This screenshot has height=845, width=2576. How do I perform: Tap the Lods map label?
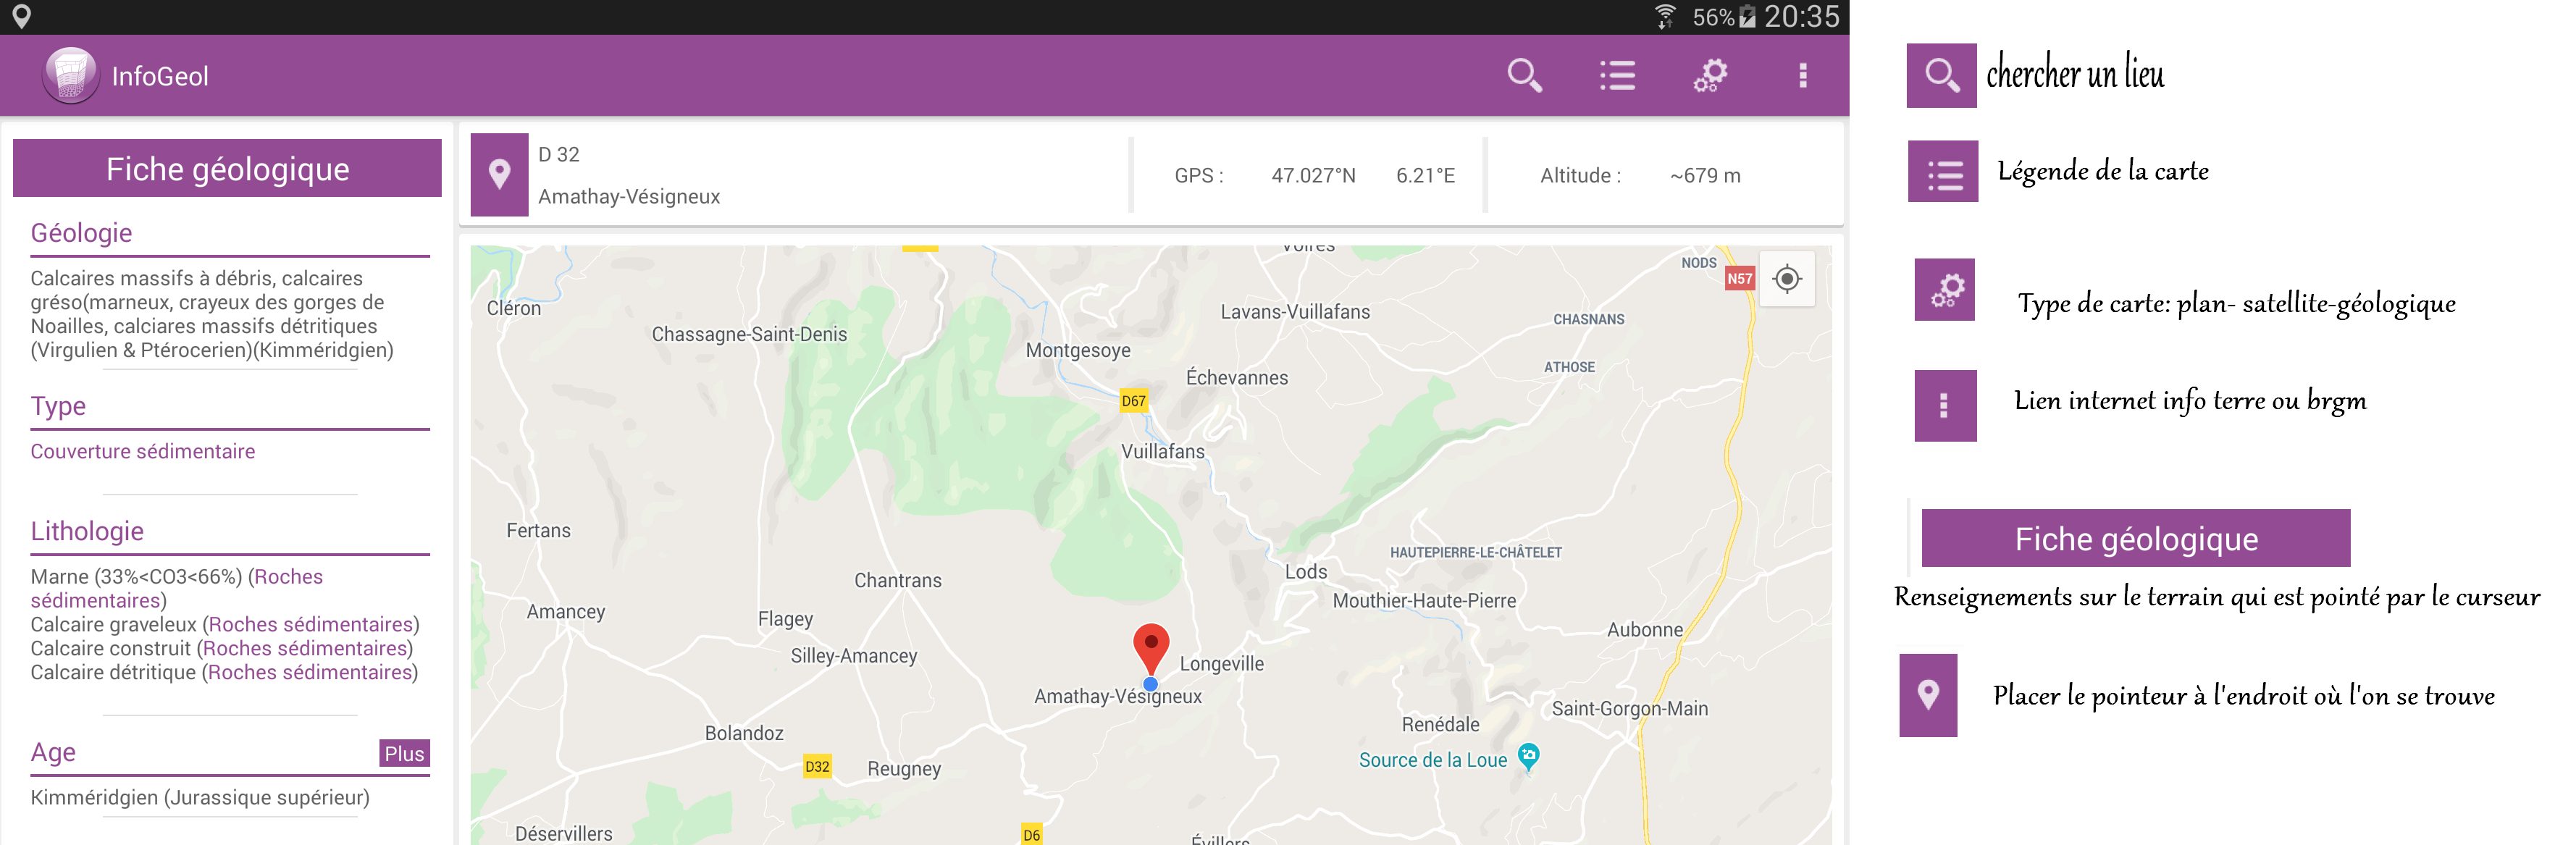click(x=1306, y=571)
